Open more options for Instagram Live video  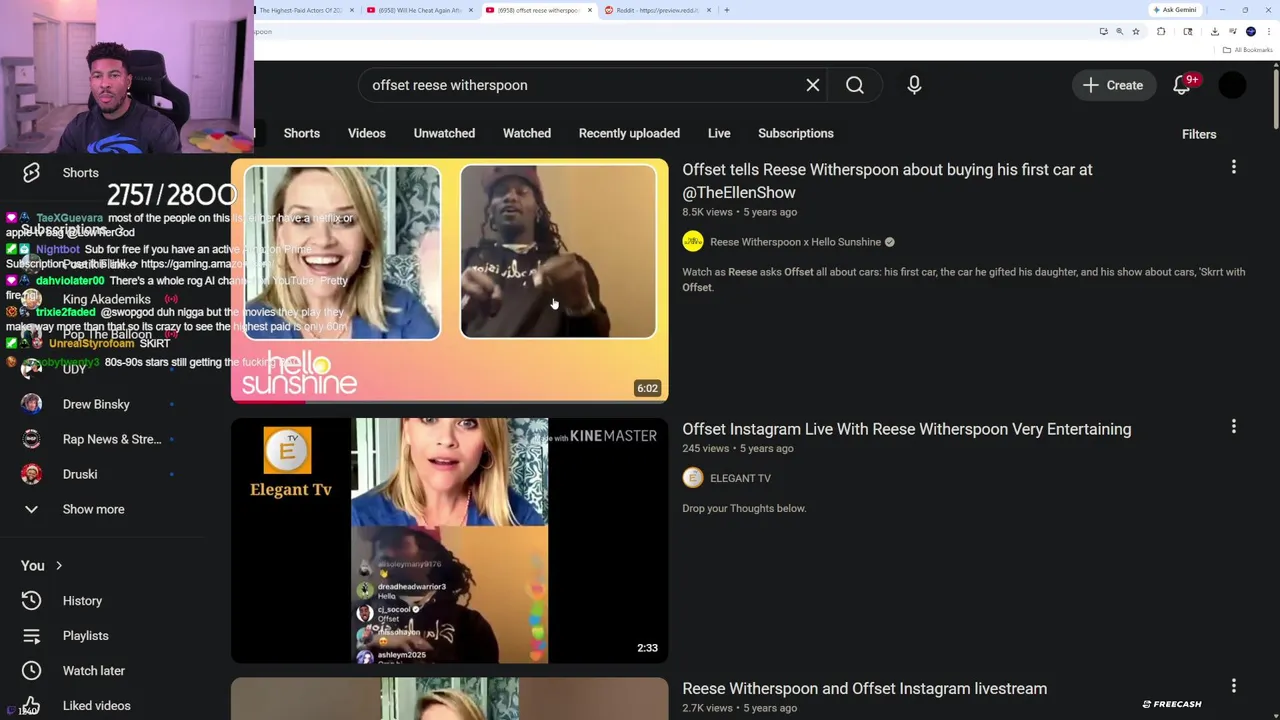(1233, 426)
